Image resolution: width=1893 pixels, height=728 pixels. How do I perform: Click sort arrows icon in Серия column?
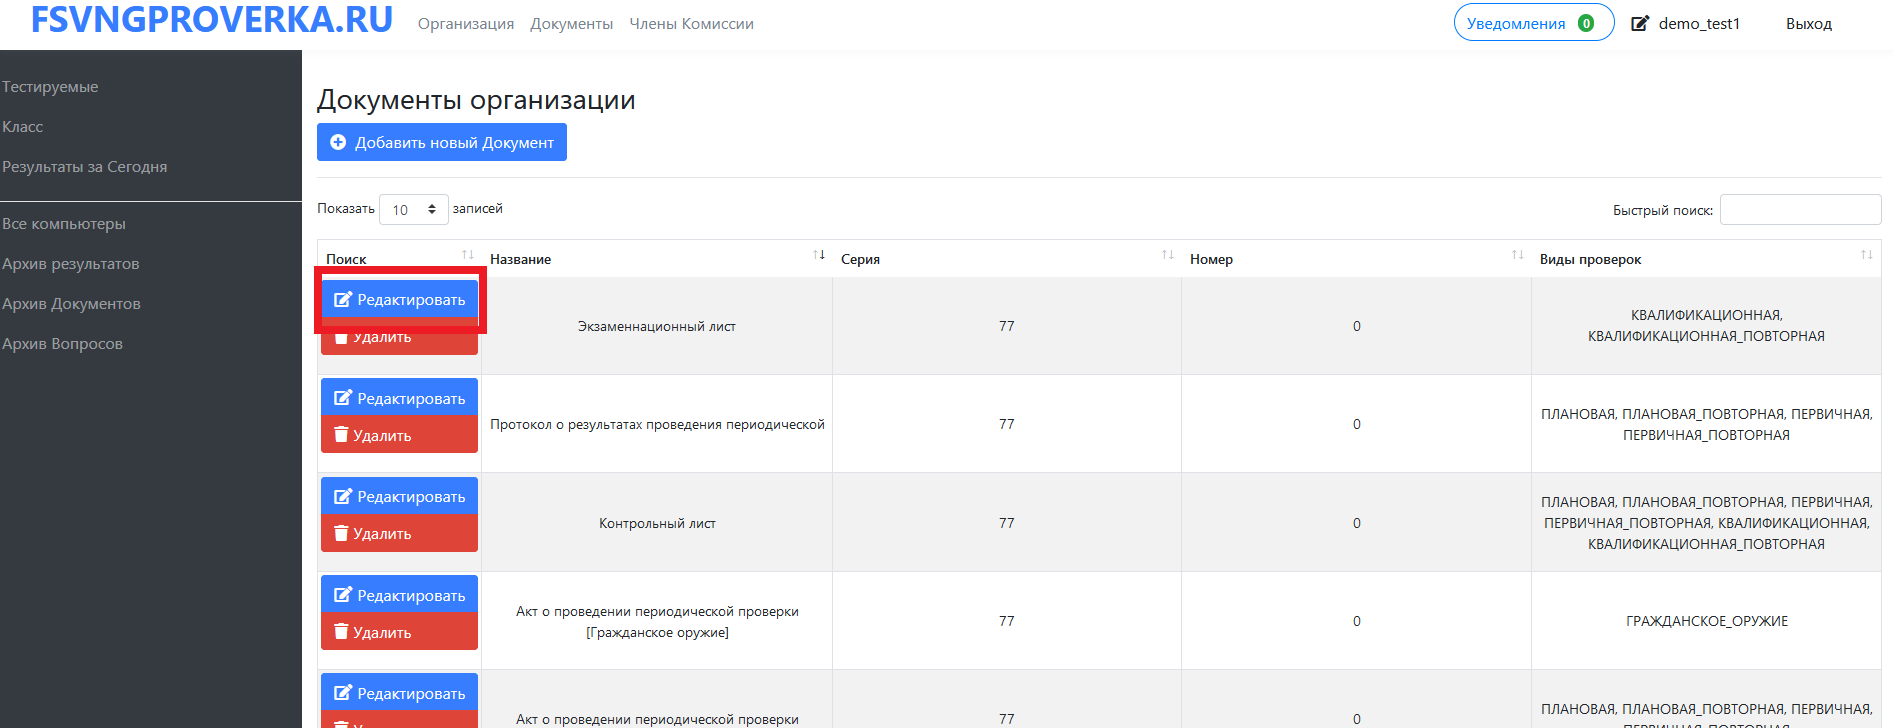[1167, 255]
